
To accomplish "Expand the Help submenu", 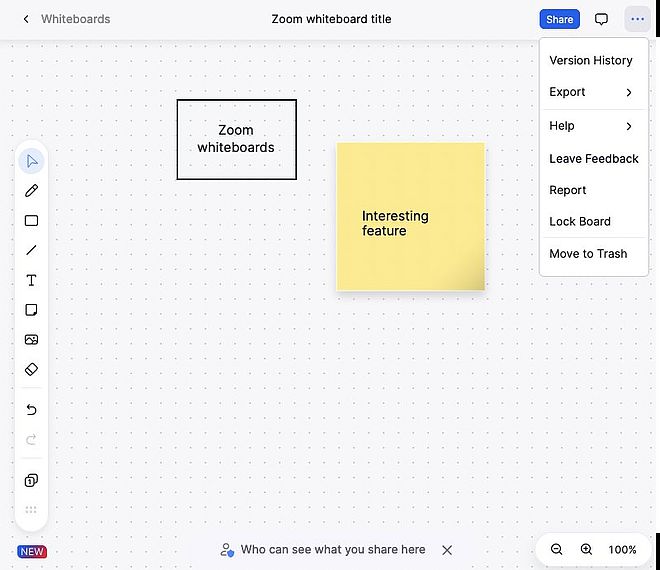I will click(593, 126).
